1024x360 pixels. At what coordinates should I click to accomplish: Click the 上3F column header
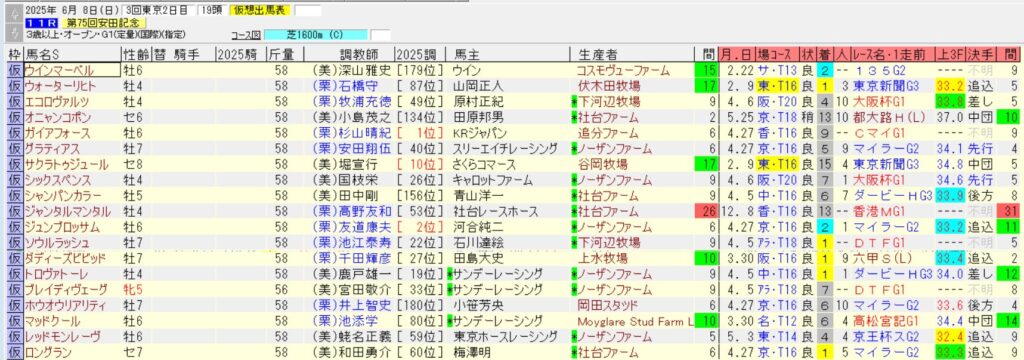tap(950, 55)
